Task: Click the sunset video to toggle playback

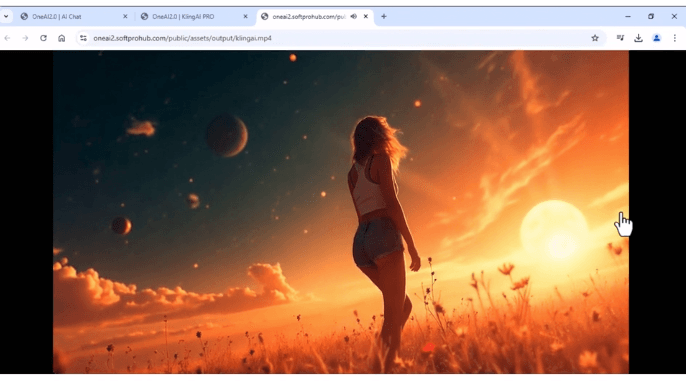Action: point(341,212)
